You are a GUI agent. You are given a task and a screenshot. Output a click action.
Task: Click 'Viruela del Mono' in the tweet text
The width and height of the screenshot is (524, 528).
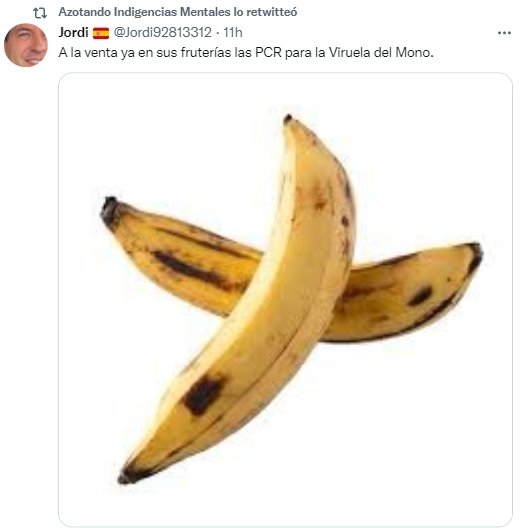(x=380, y=53)
